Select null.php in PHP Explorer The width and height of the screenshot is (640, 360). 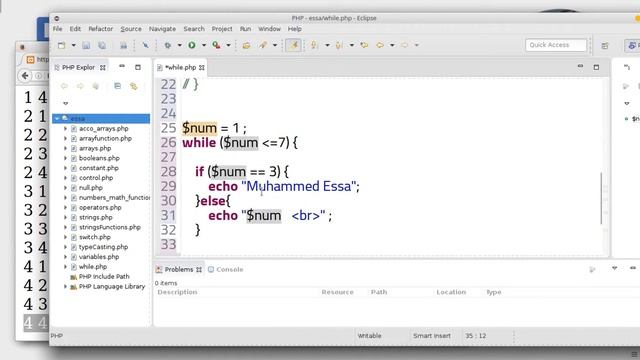[x=91, y=188]
